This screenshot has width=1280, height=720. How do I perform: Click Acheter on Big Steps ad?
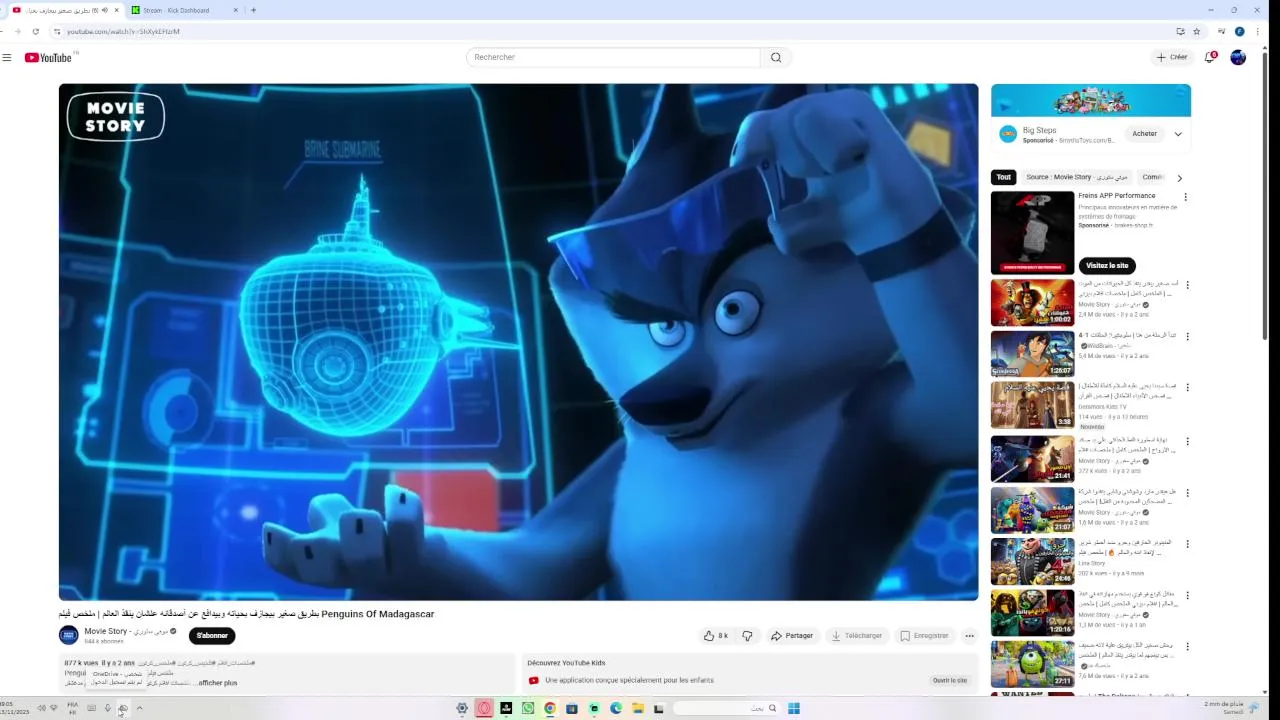coord(1145,133)
